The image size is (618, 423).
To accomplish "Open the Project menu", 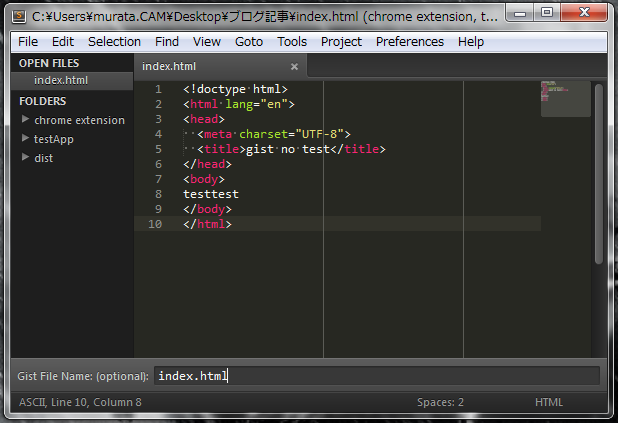I will [x=341, y=42].
